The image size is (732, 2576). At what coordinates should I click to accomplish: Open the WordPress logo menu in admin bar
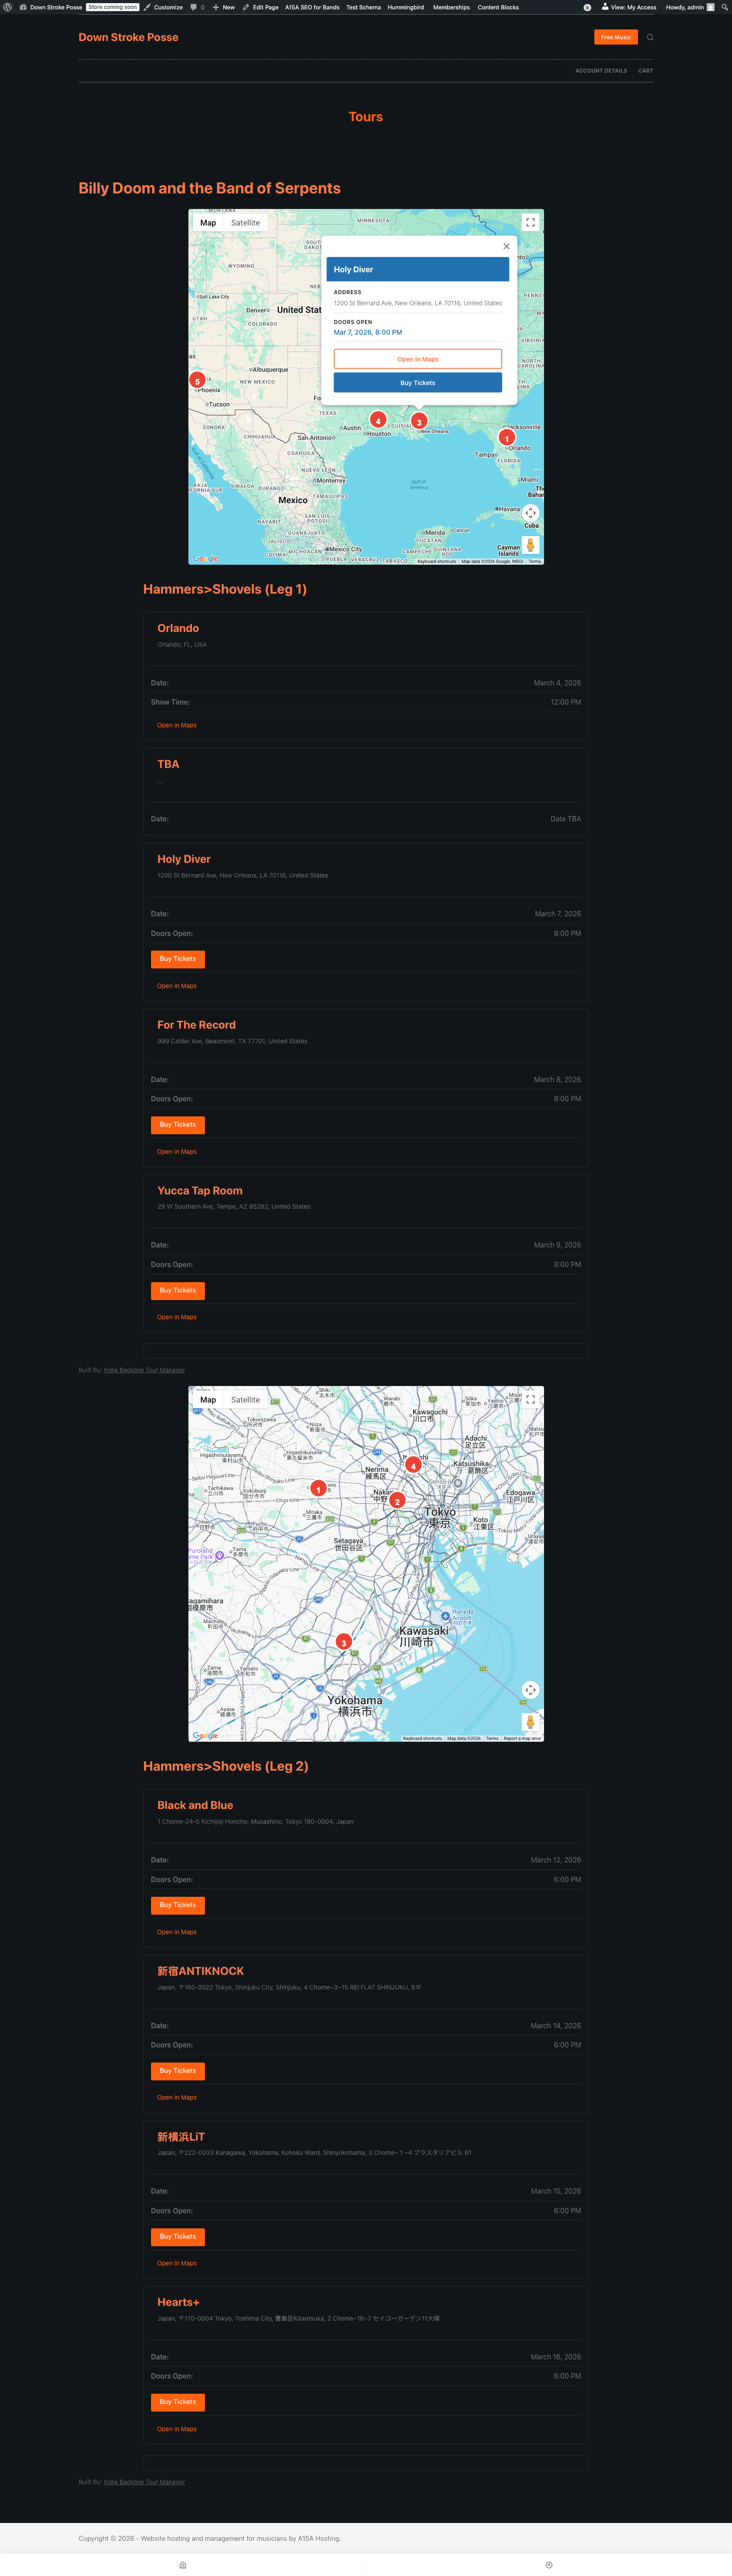click(x=8, y=7)
